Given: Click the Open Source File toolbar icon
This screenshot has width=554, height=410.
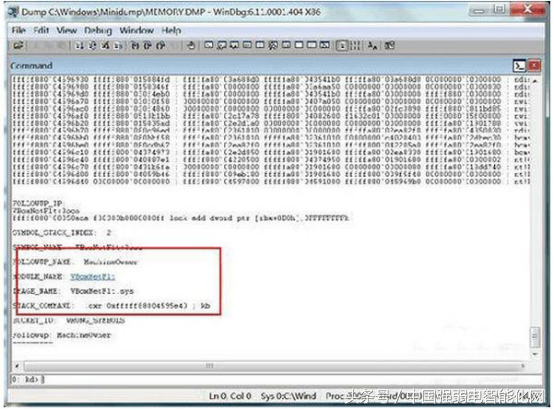Looking at the screenshot, I should pyautogui.click(x=18, y=45).
